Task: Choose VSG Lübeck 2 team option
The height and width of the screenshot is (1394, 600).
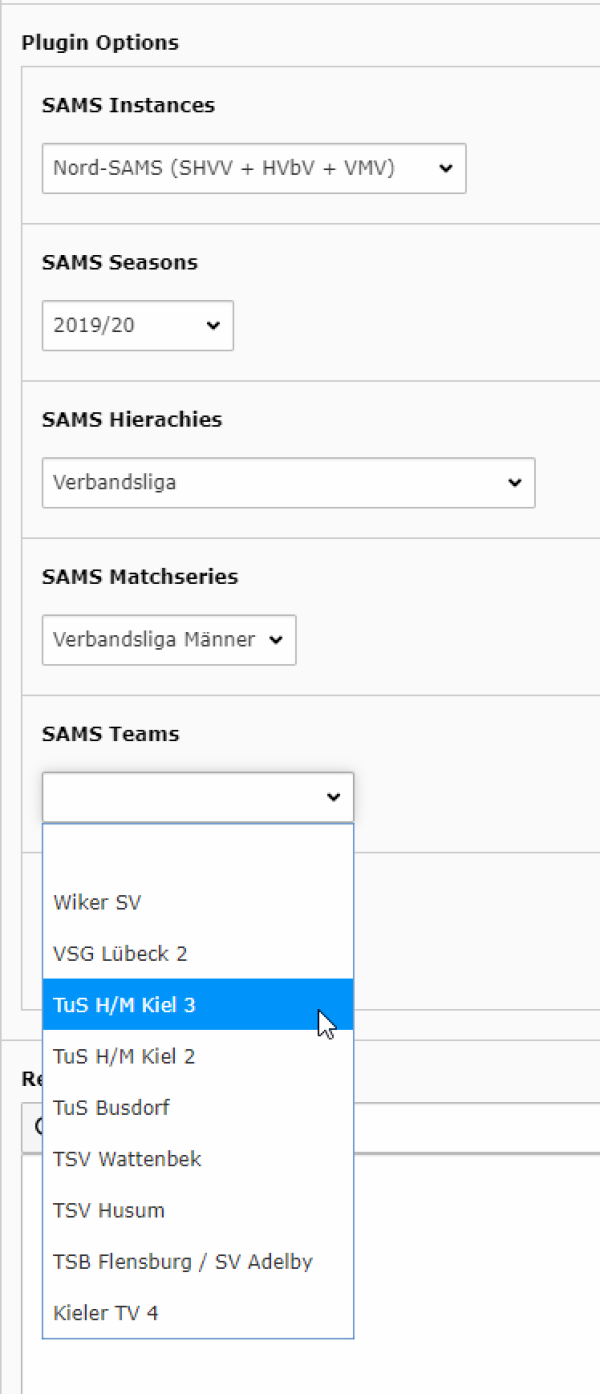Action: (198, 954)
